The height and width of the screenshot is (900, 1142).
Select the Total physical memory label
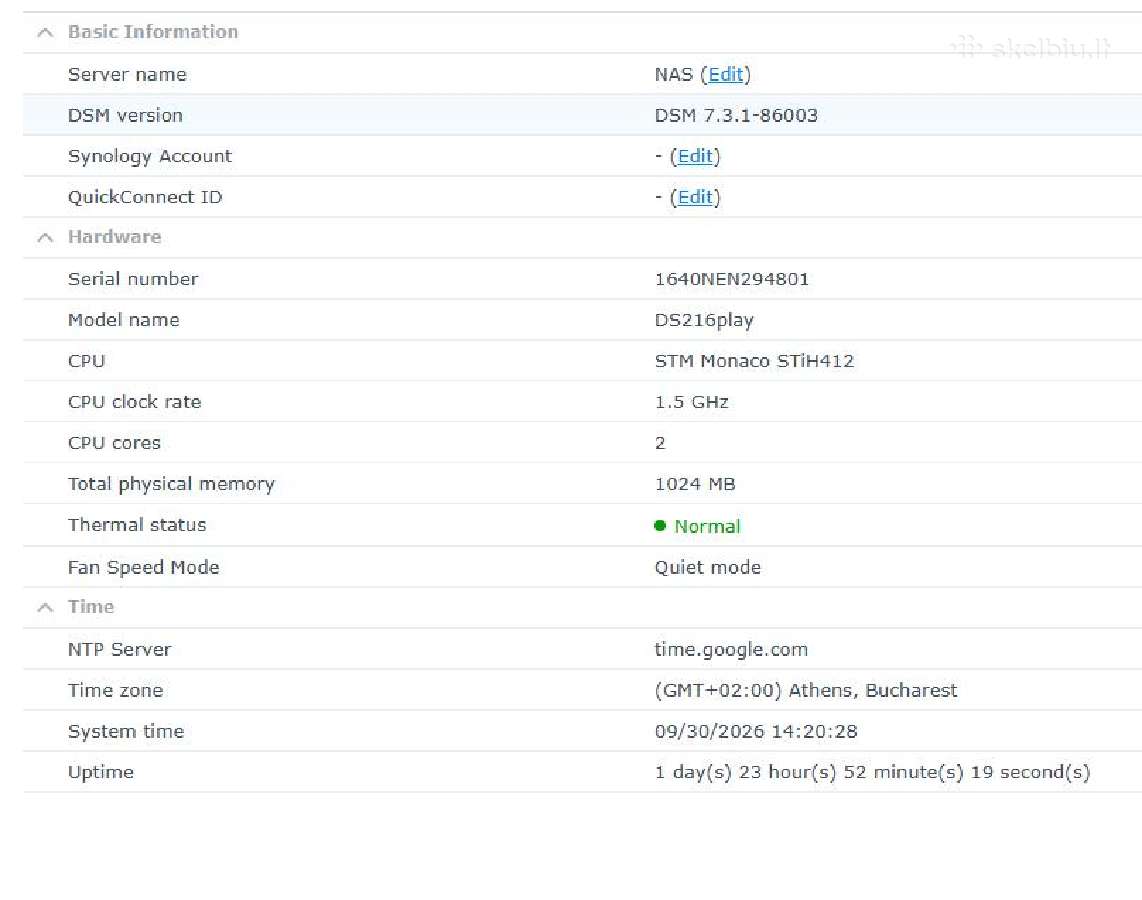click(x=171, y=484)
